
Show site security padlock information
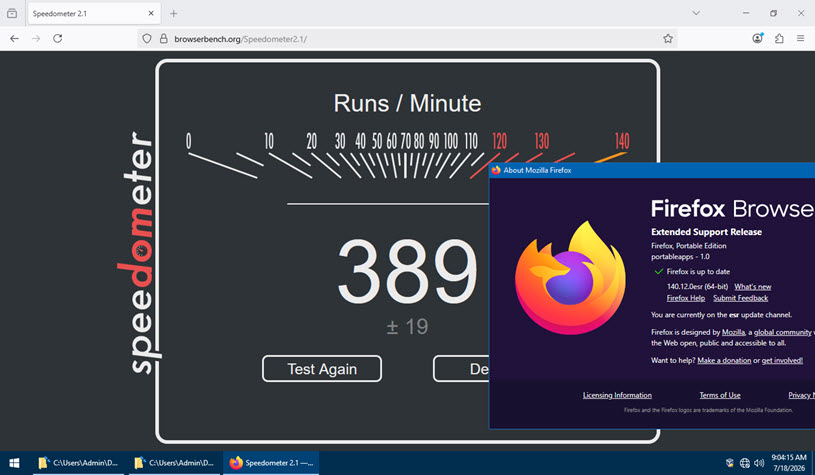164,38
